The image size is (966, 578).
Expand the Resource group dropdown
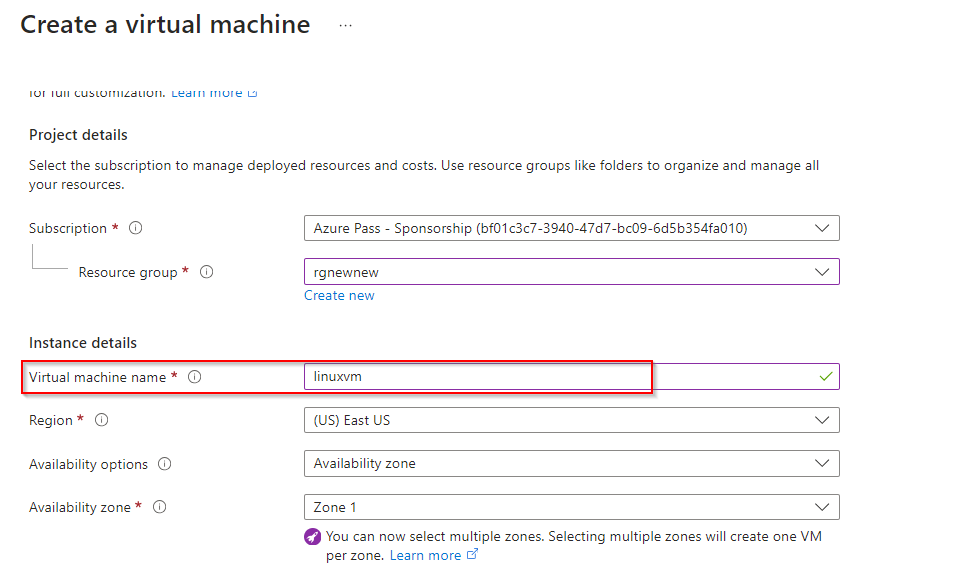(x=571, y=272)
